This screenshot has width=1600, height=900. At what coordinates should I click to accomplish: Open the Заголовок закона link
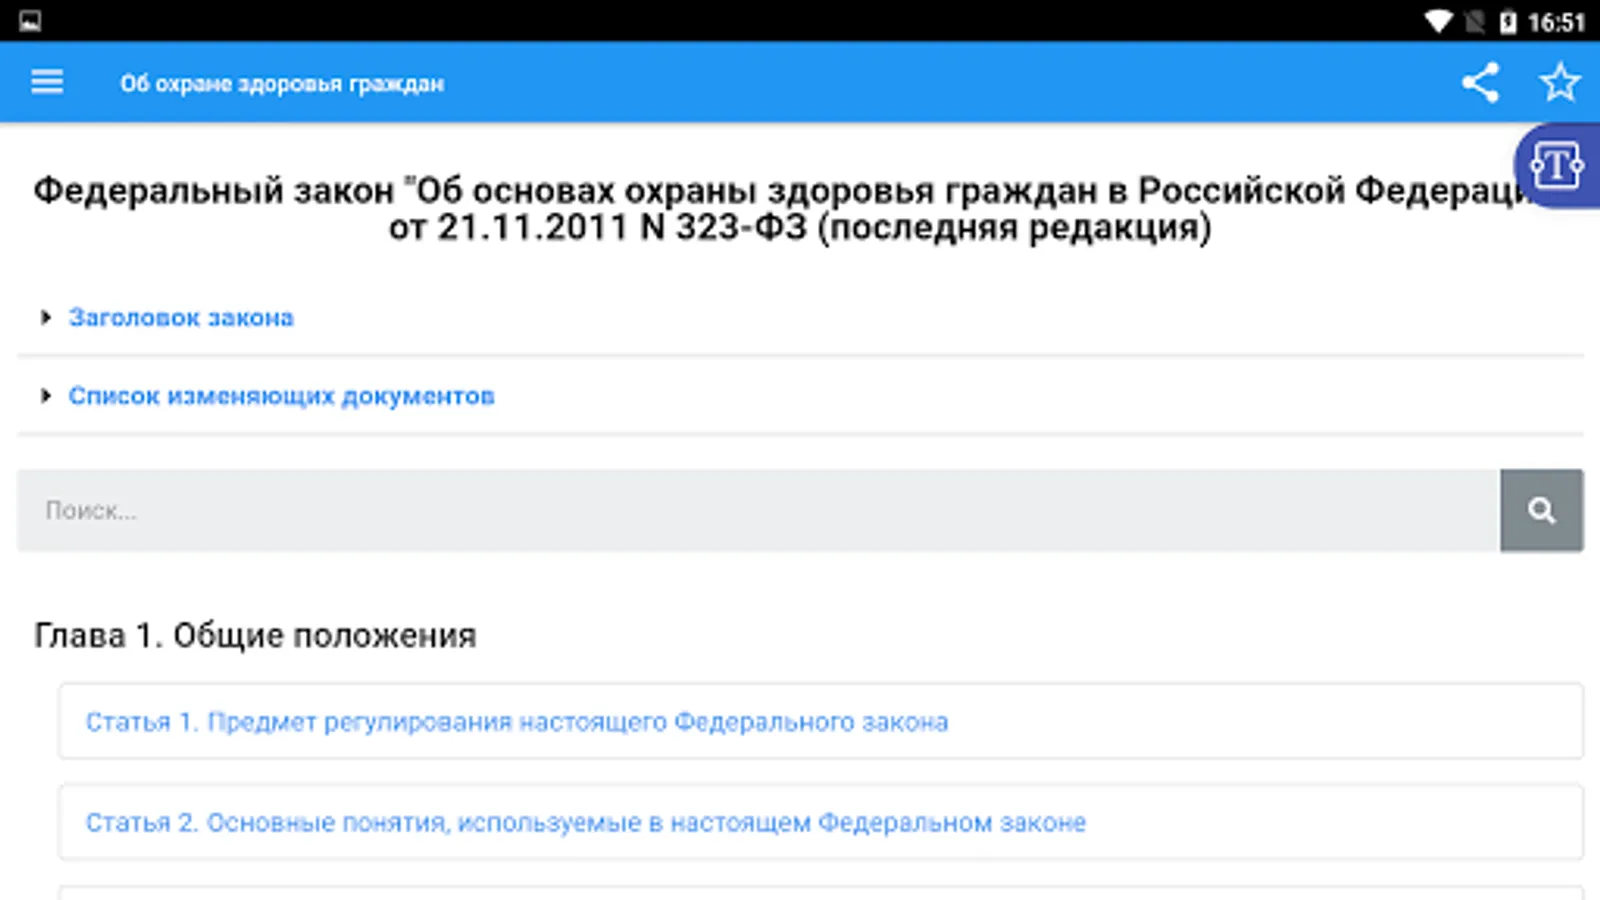coord(181,318)
